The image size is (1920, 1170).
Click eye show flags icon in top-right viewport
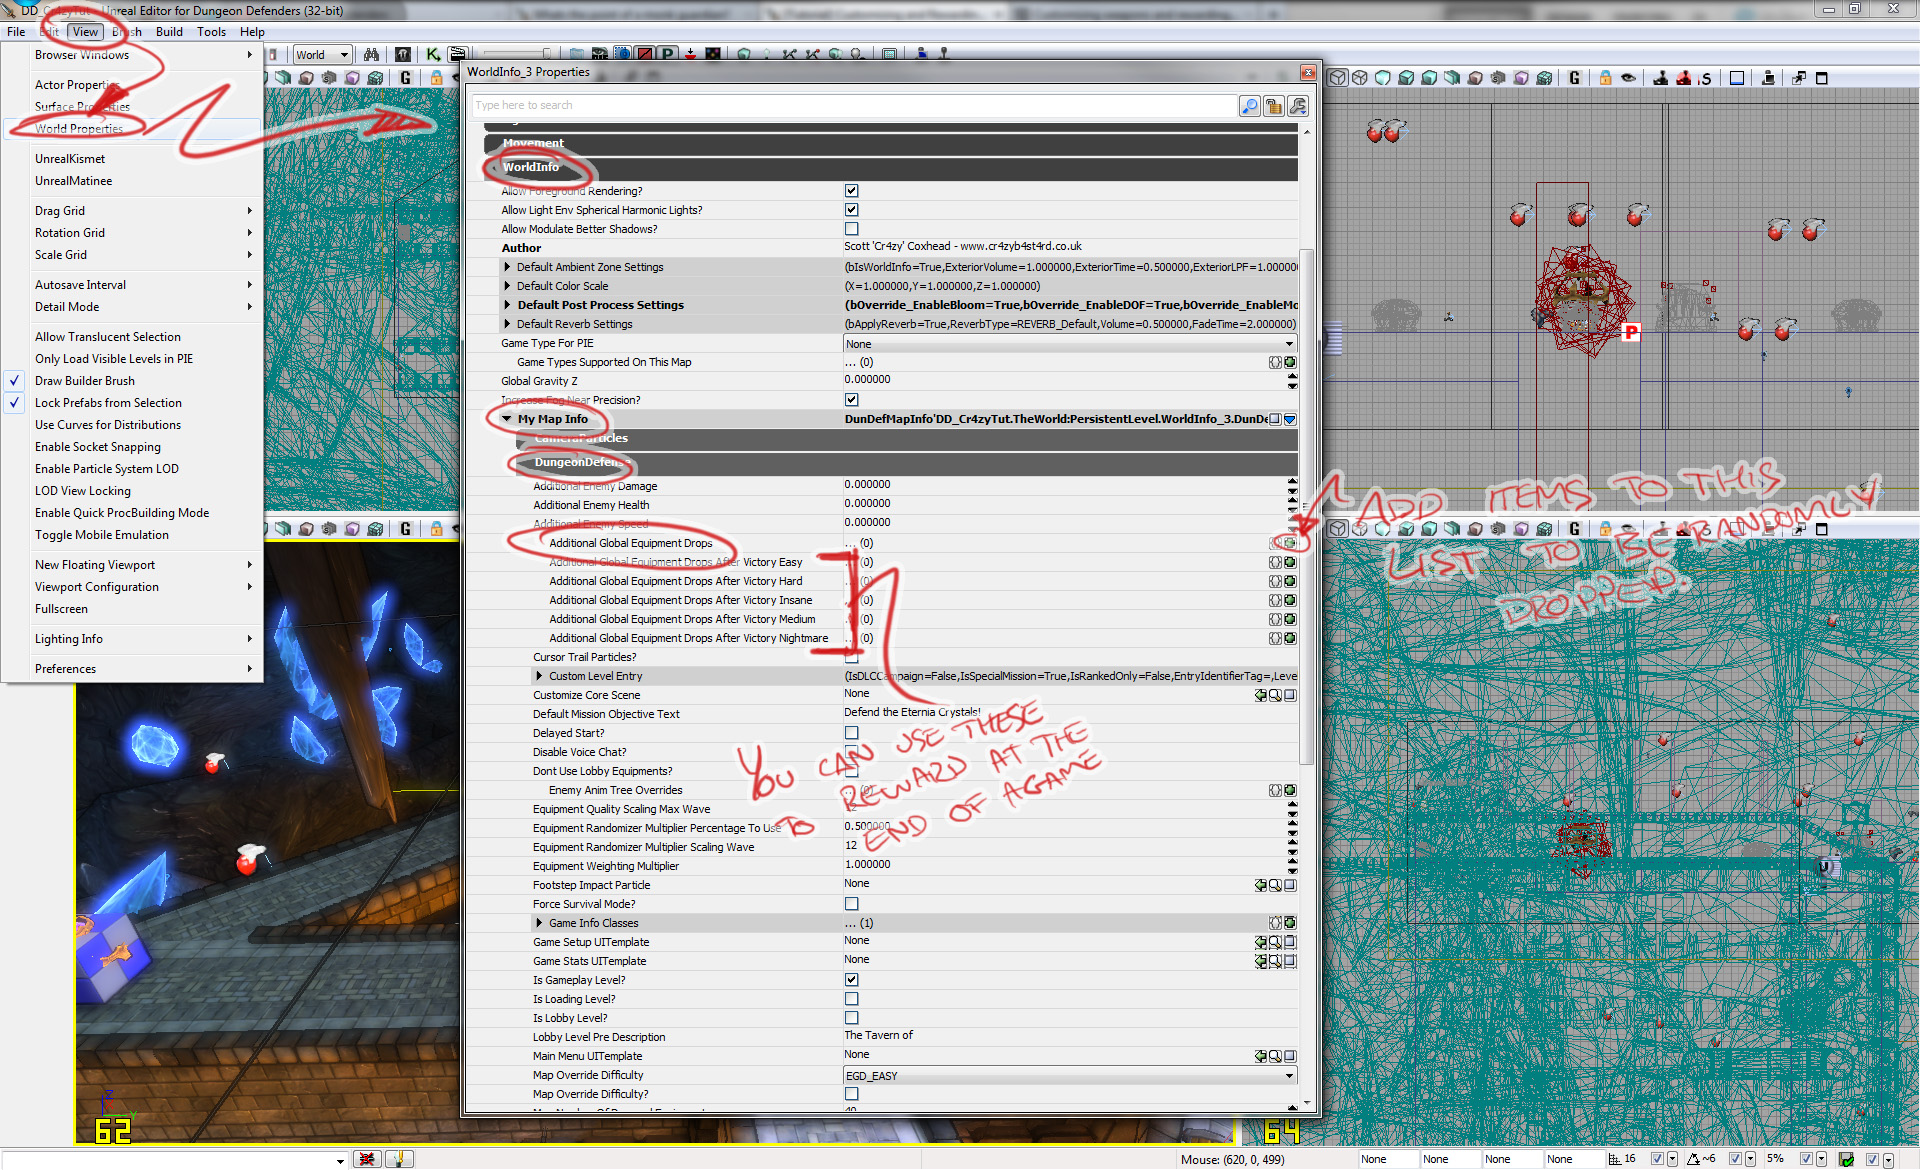[x=1628, y=78]
